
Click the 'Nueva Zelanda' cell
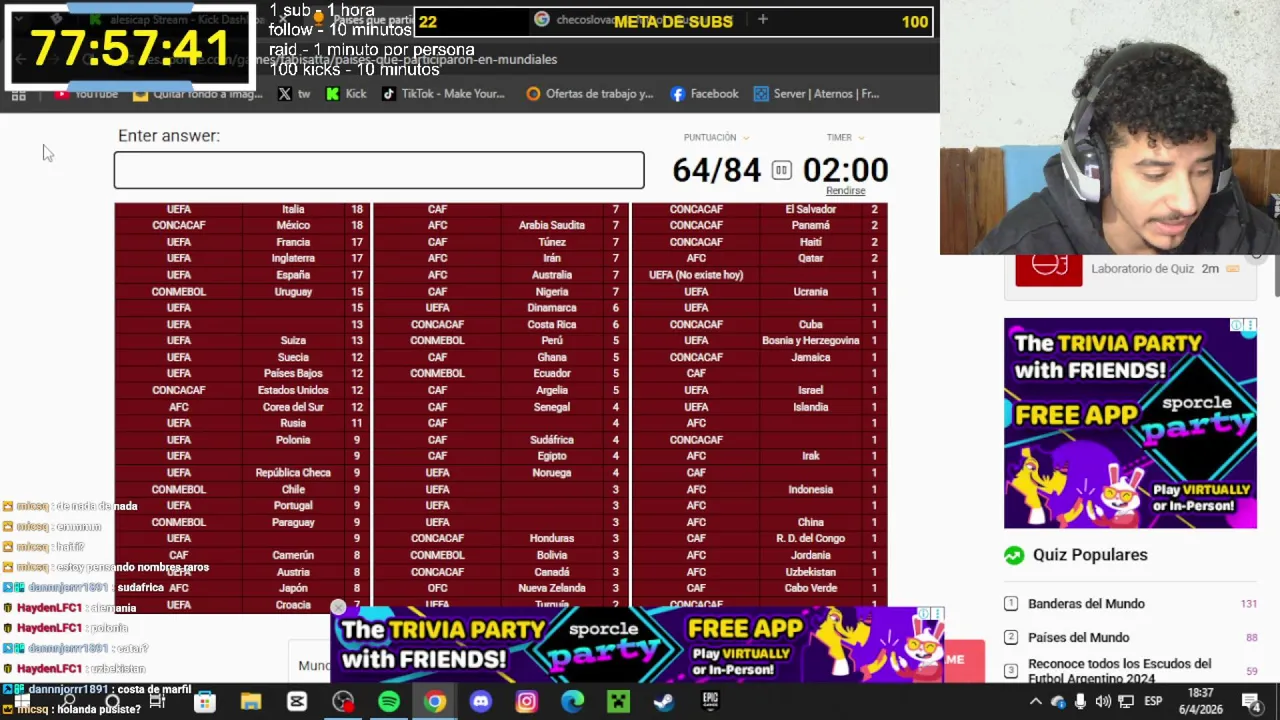[552, 588]
